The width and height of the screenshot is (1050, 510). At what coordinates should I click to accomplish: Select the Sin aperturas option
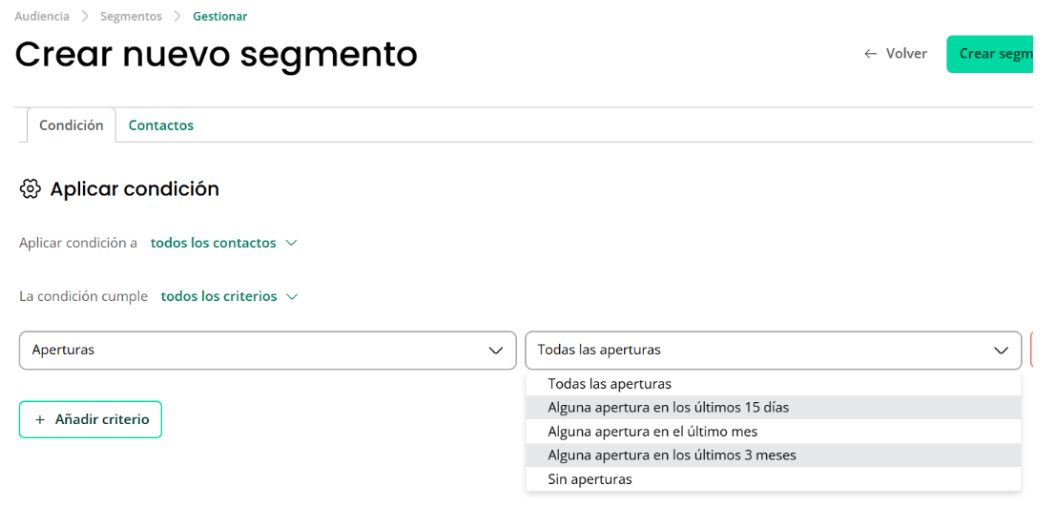click(x=773, y=479)
